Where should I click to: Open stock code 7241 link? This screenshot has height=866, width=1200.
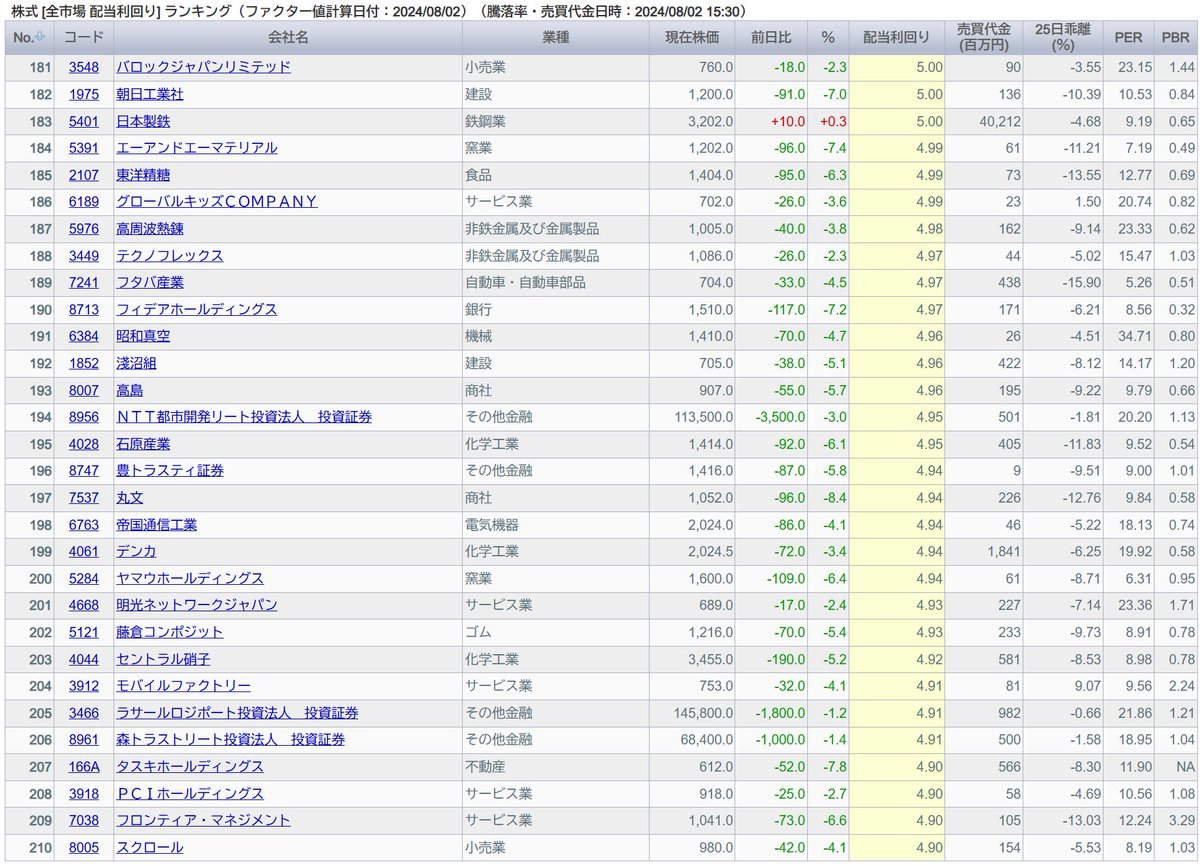pos(84,283)
